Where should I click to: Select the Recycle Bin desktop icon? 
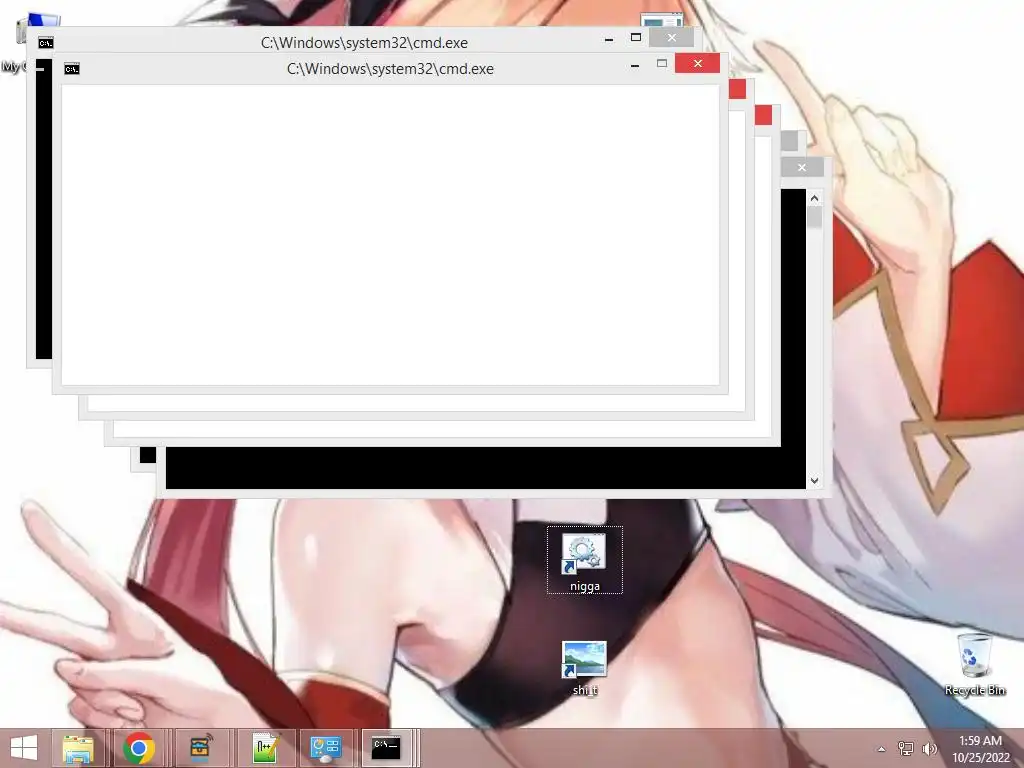tap(975, 664)
